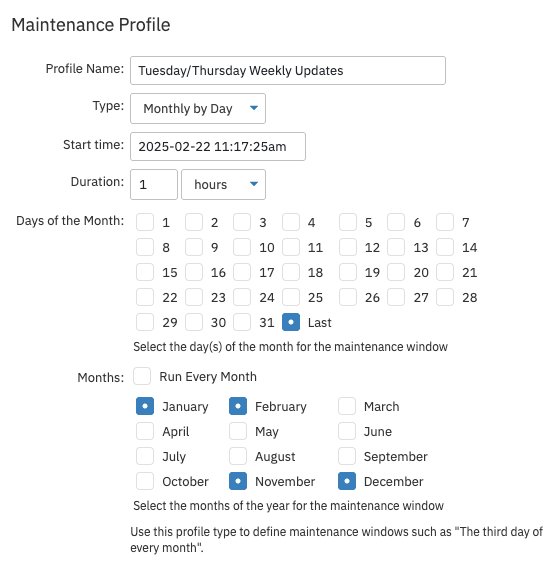Check day 28 of the month
560x562 pixels.
445,297
